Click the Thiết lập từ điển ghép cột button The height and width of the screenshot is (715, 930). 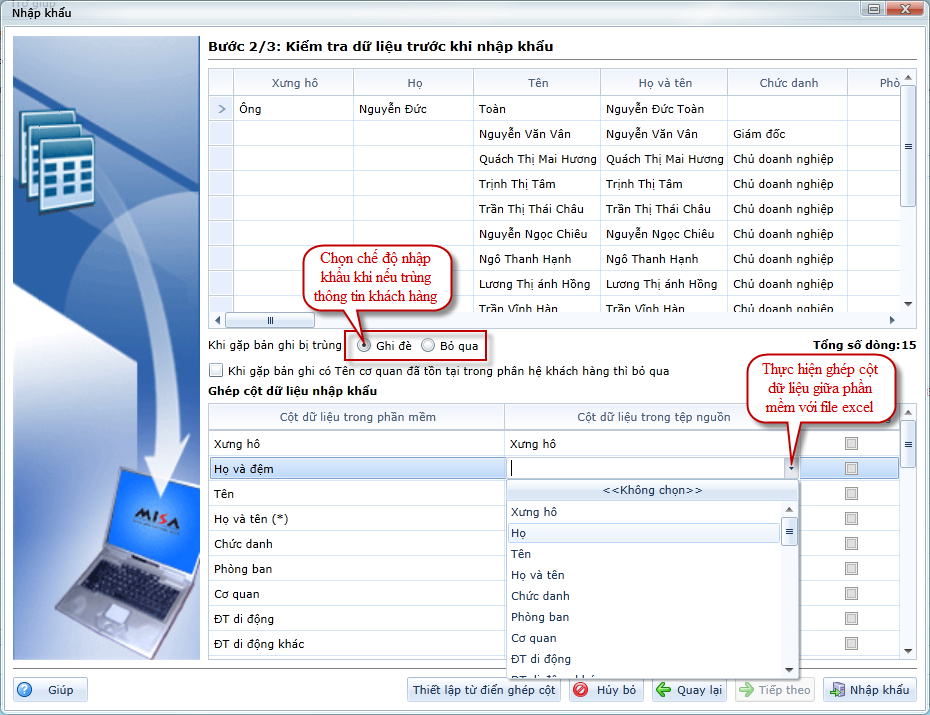pyautogui.click(x=484, y=690)
